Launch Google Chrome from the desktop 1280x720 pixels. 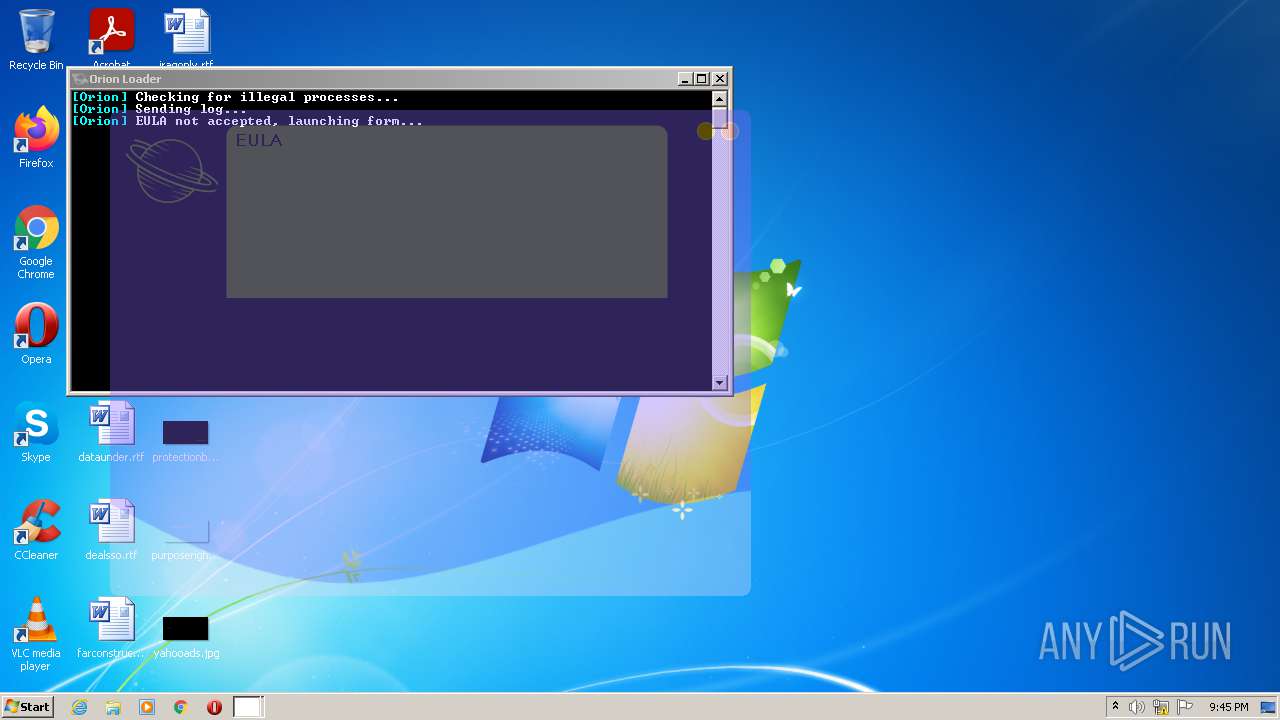(36, 243)
